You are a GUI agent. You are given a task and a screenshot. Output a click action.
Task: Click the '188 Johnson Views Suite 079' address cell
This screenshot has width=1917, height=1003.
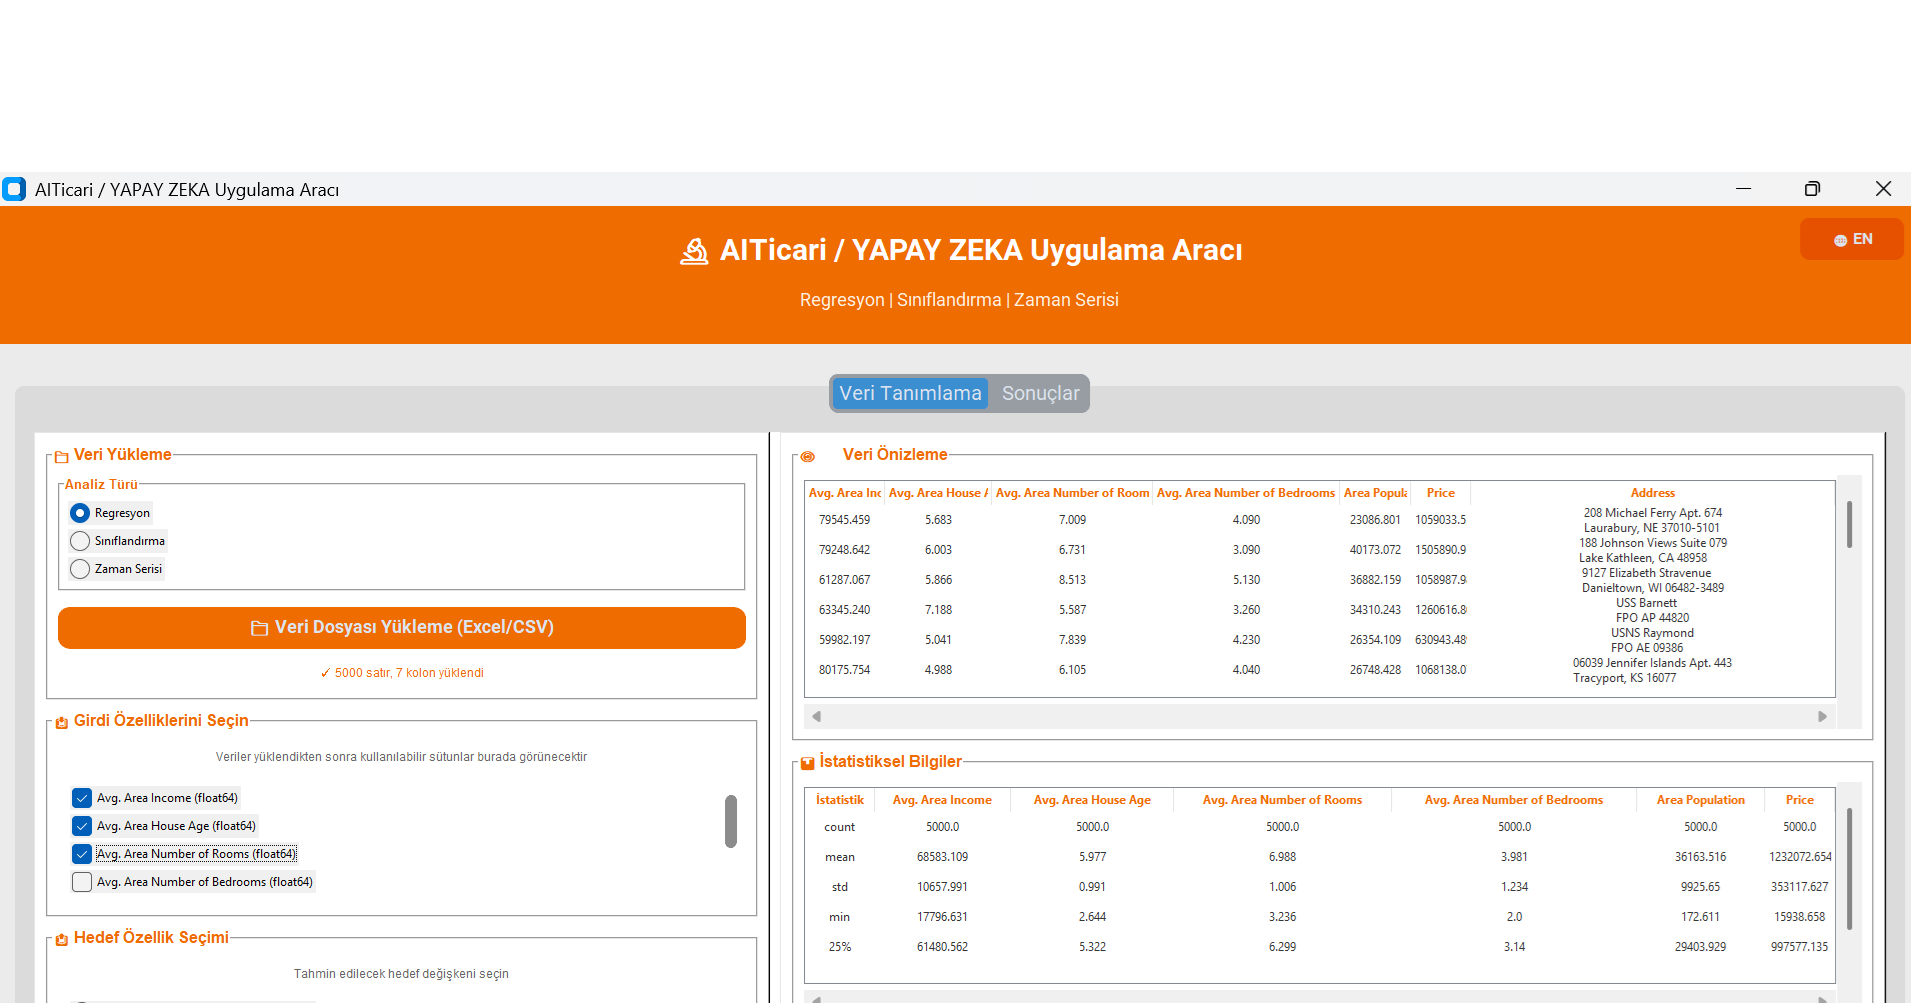1652,543
